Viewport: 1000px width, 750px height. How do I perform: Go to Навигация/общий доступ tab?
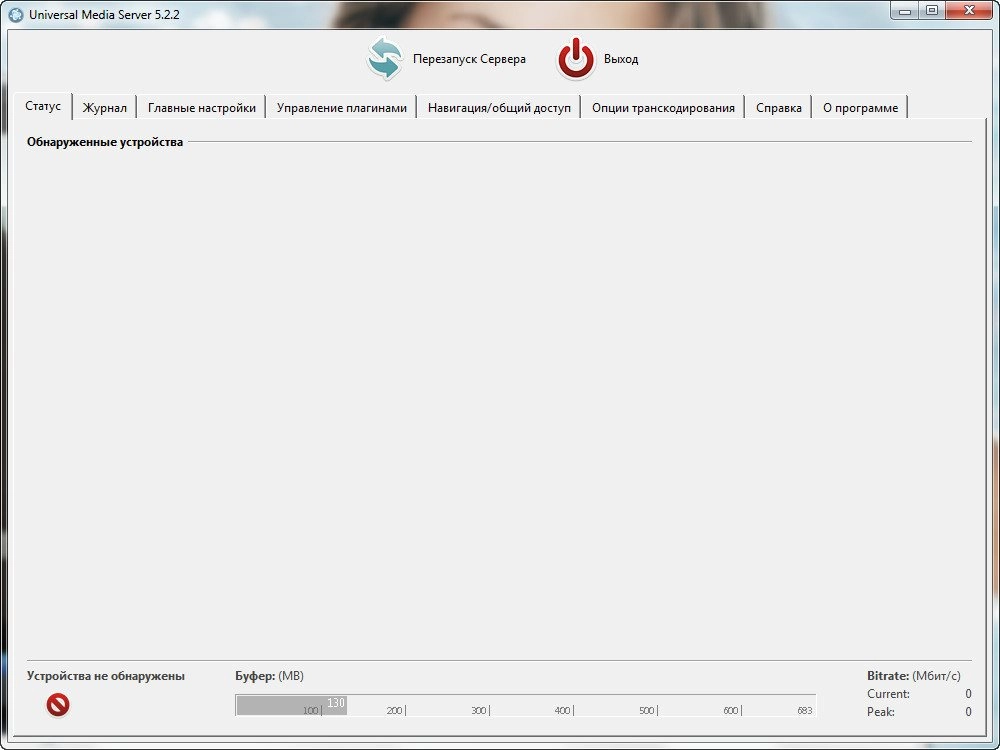(499, 108)
